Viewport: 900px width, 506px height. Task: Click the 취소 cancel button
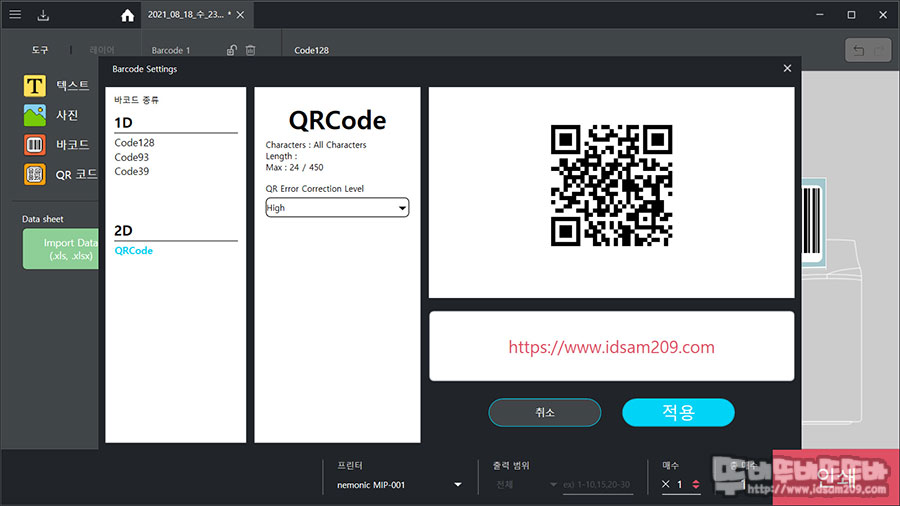(545, 412)
